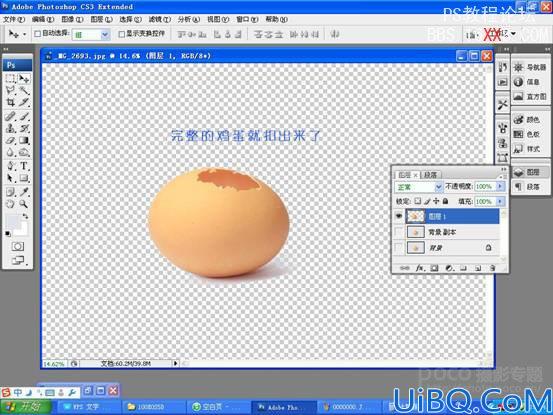Open auto-select target dropdown in options bar

pos(91,34)
